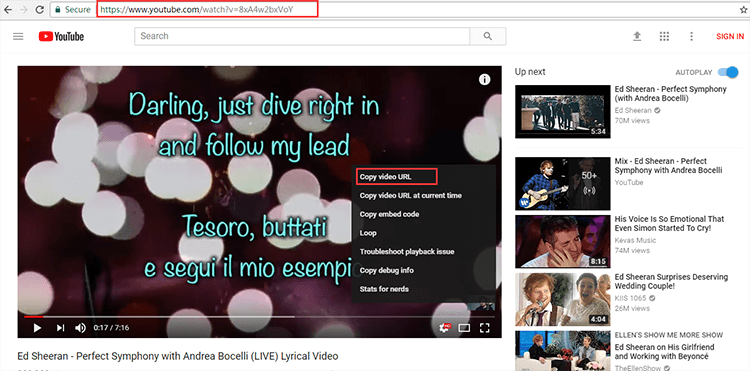Click the main video title below player

(178, 356)
